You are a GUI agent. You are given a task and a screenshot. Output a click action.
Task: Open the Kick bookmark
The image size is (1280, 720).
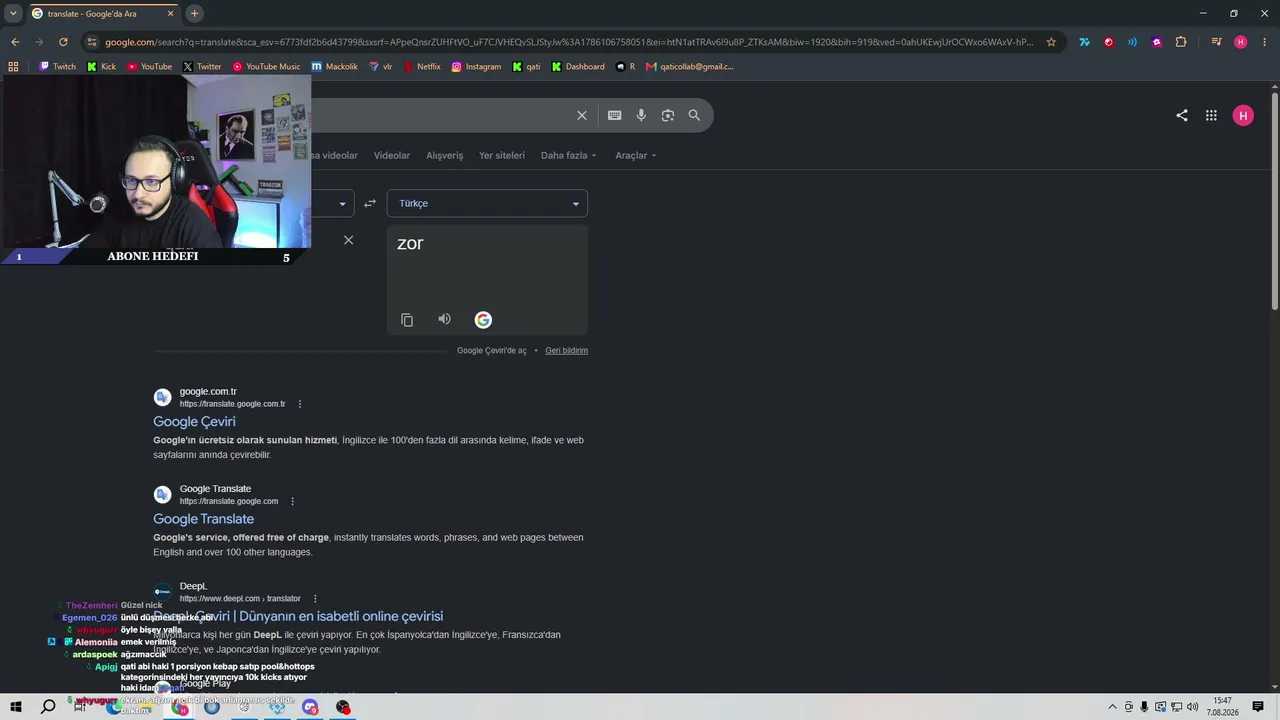point(101,67)
